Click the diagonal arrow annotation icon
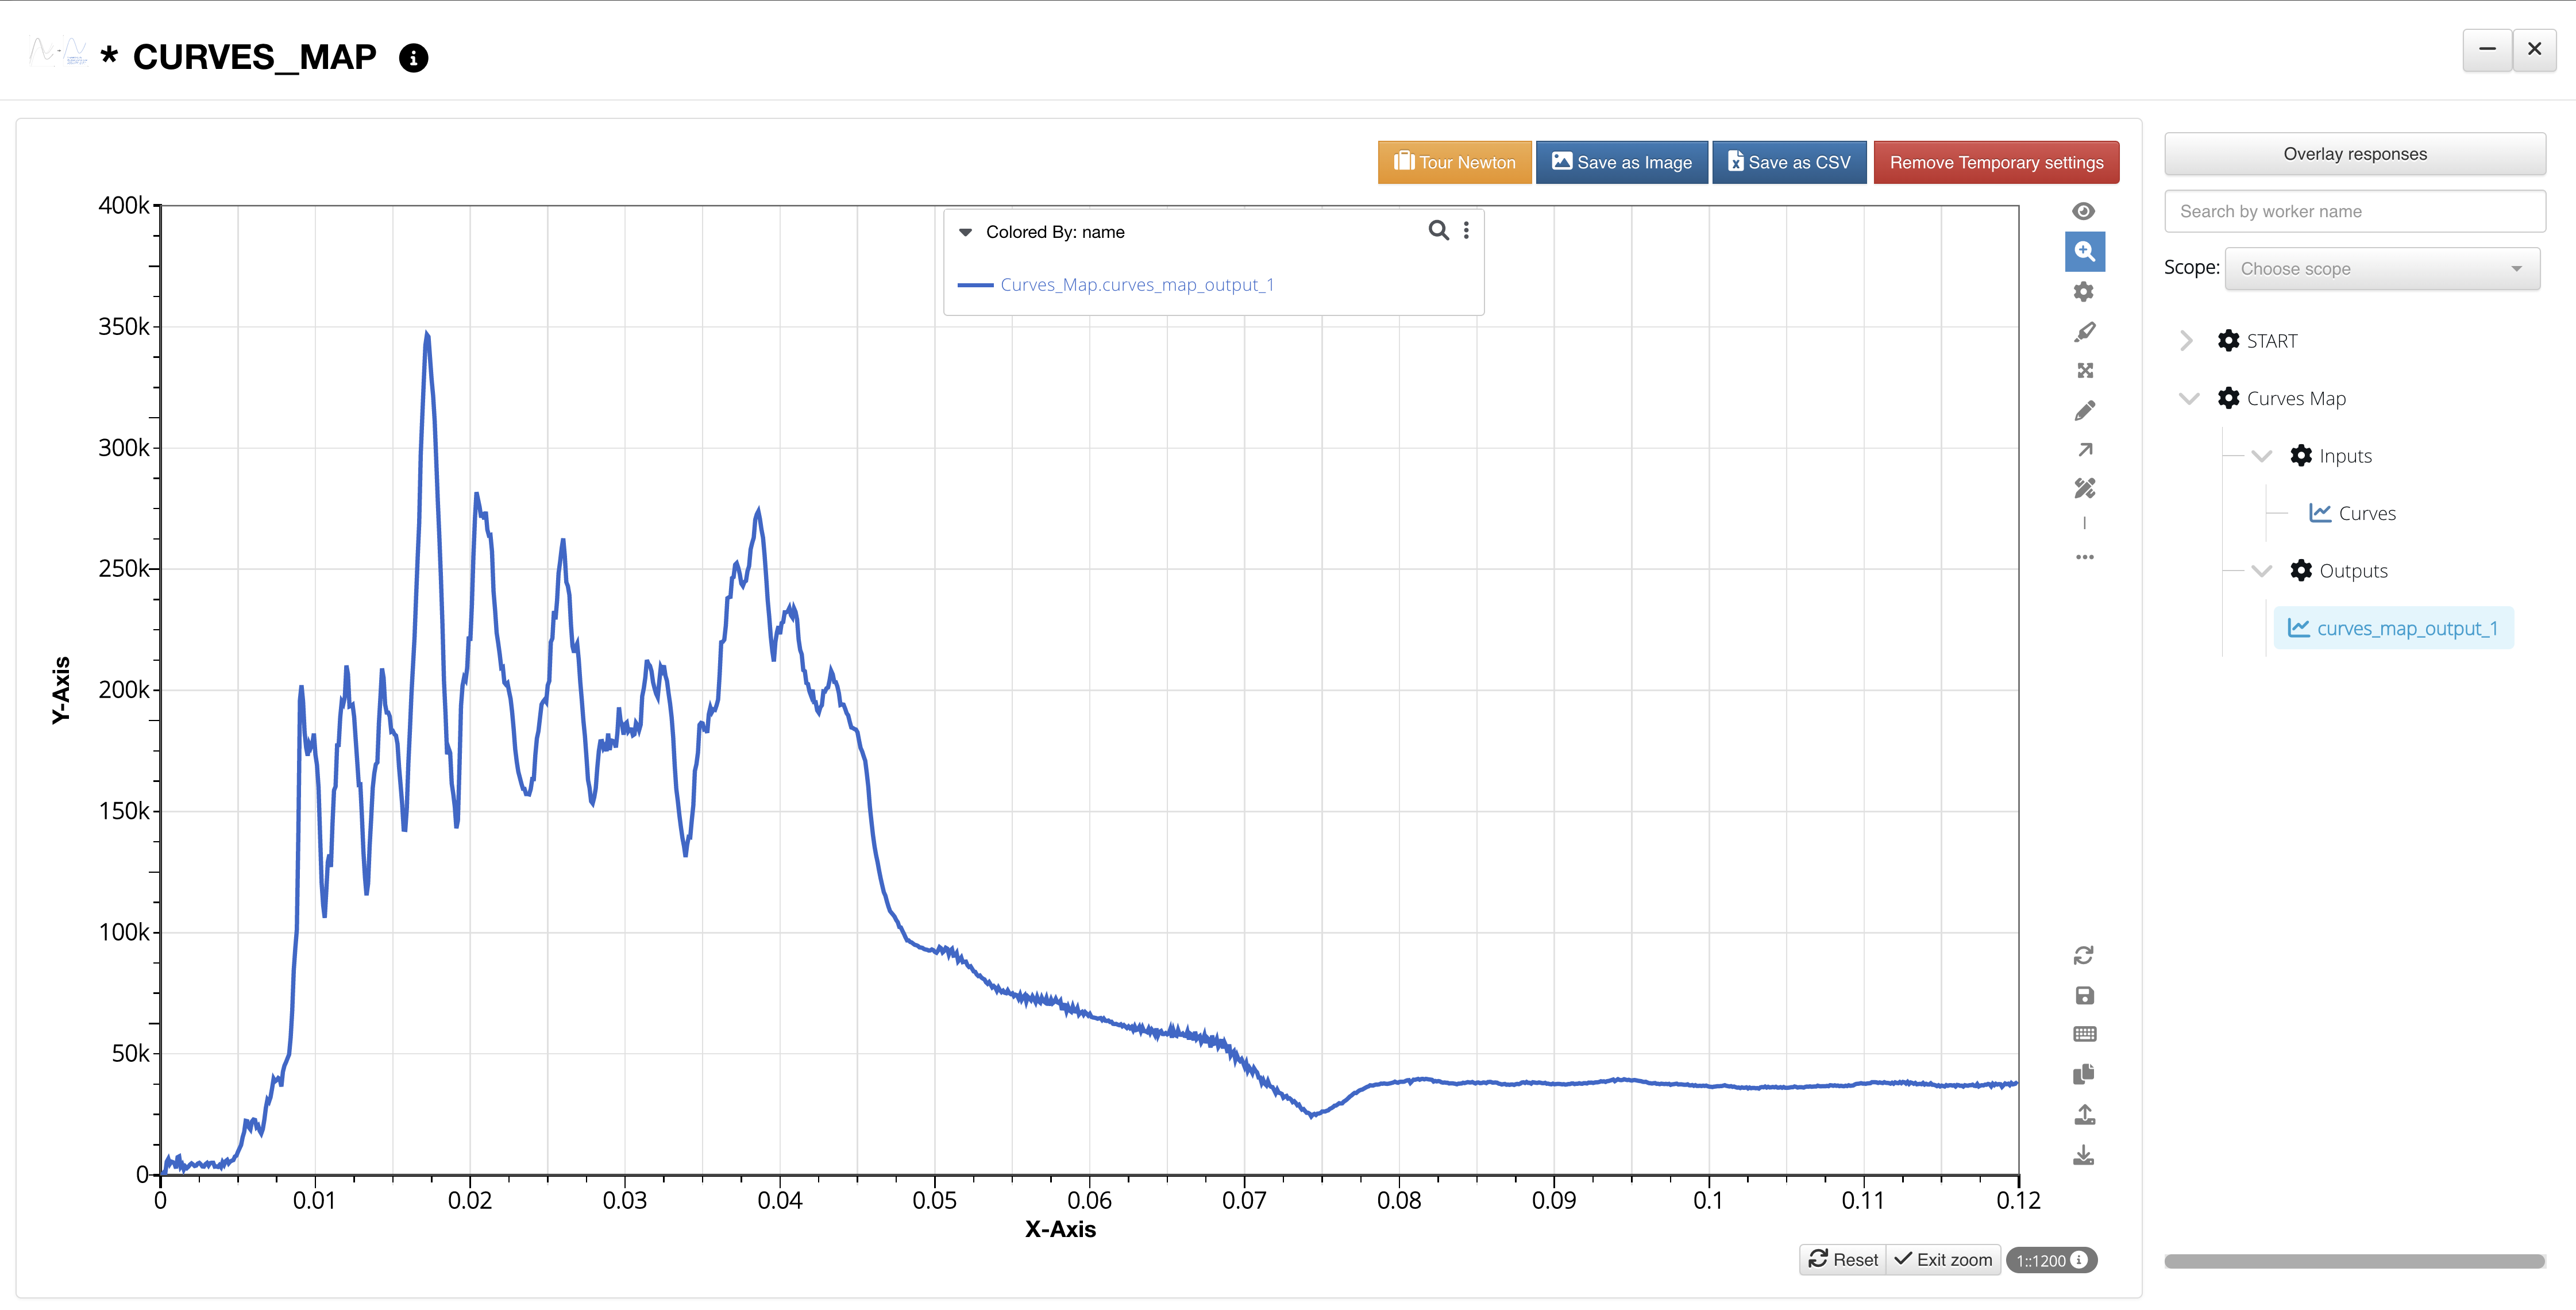 (x=2084, y=450)
